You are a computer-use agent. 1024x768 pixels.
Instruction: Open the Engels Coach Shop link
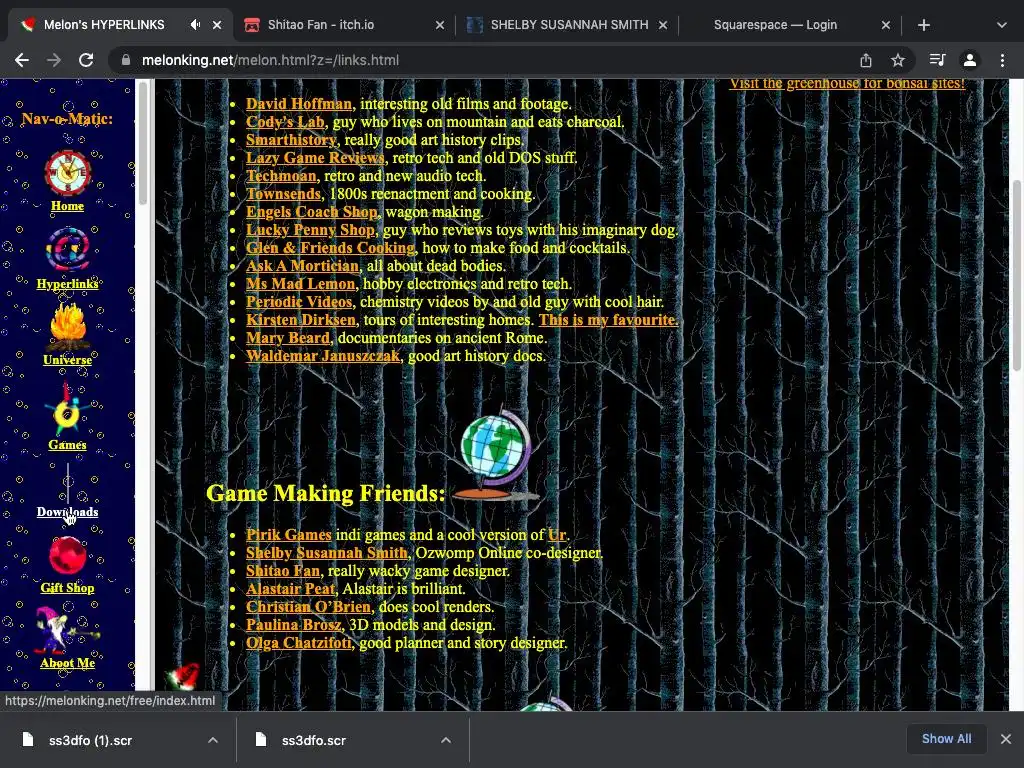[x=312, y=212]
